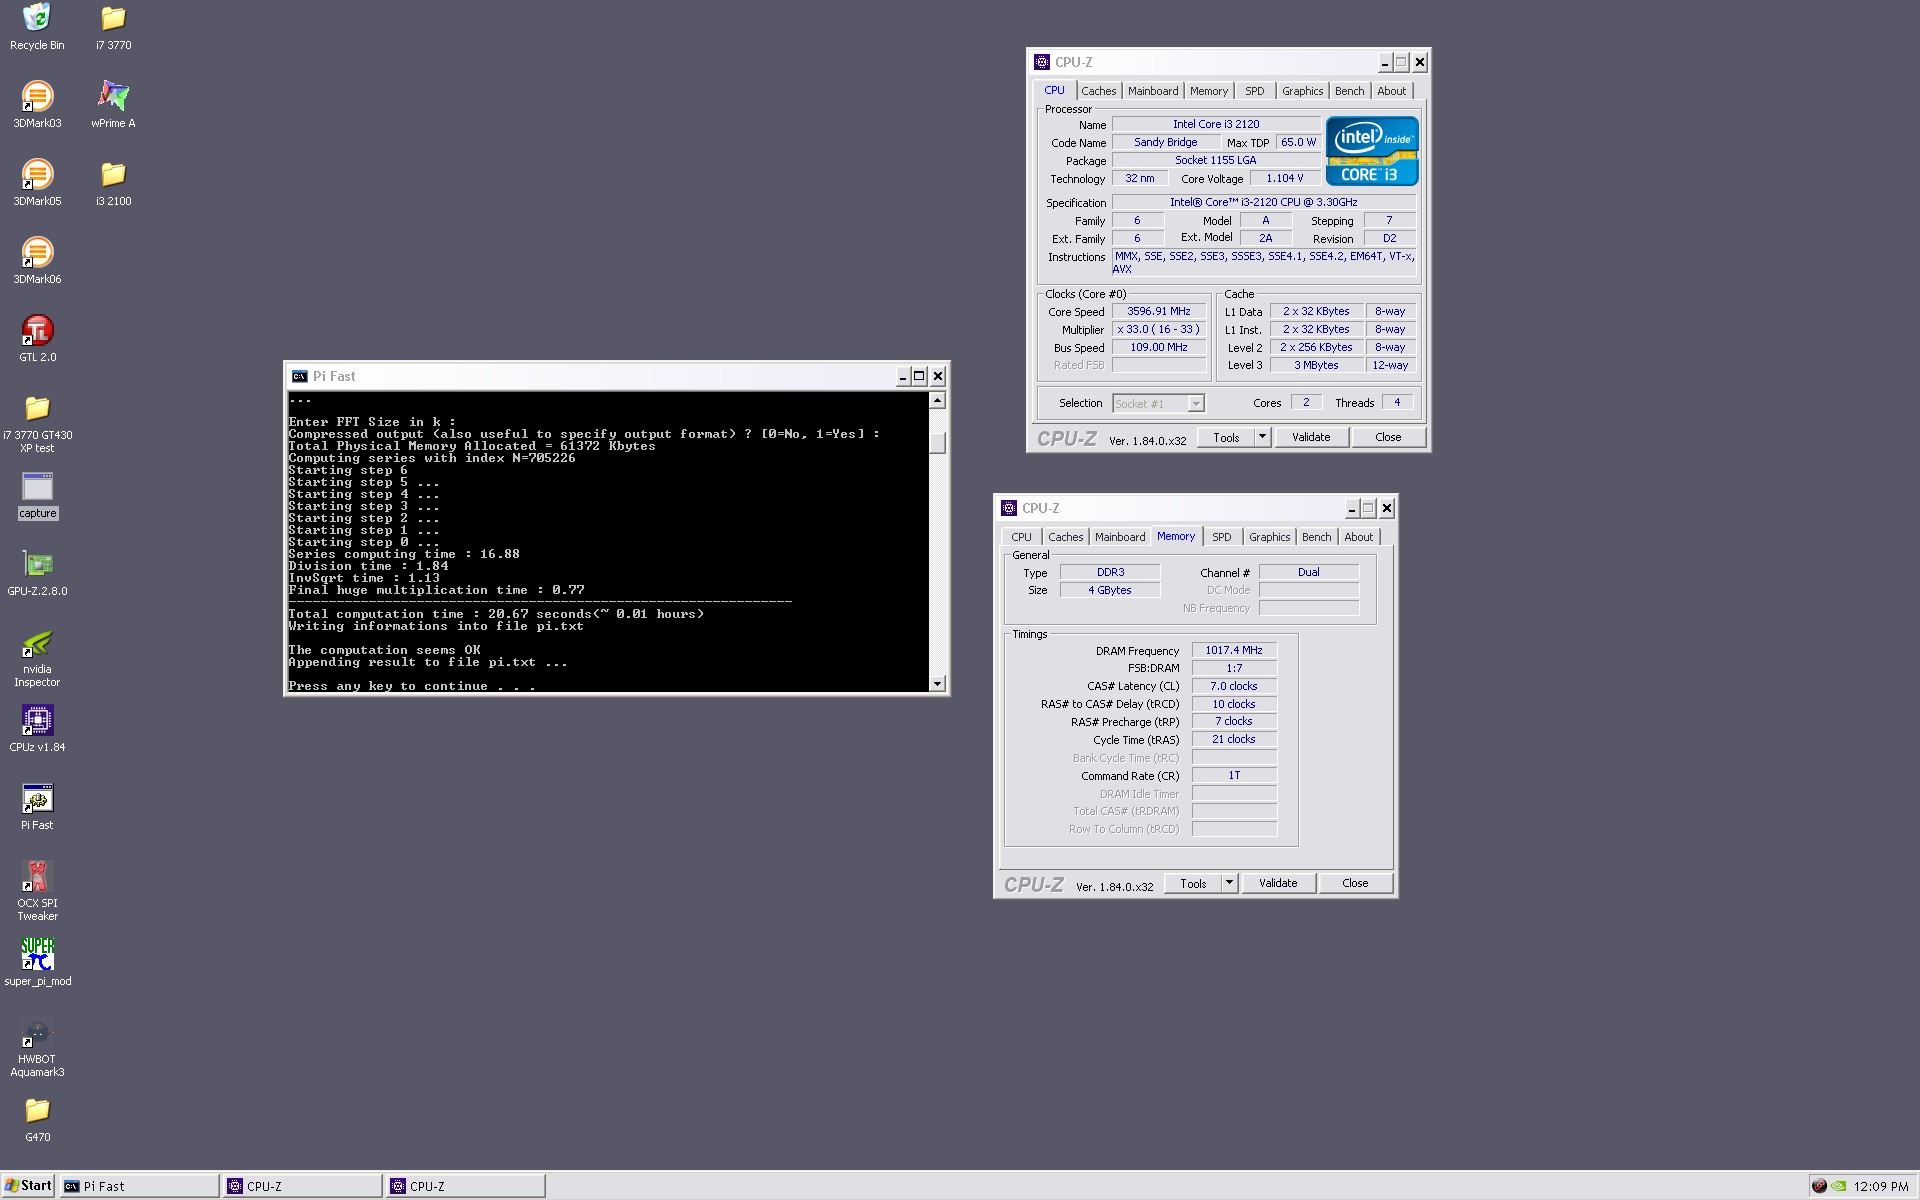This screenshot has width=1920, height=1200.
Task: Click the taskbar clock showing 12:09 PM
Action: click(1881, 1186)
